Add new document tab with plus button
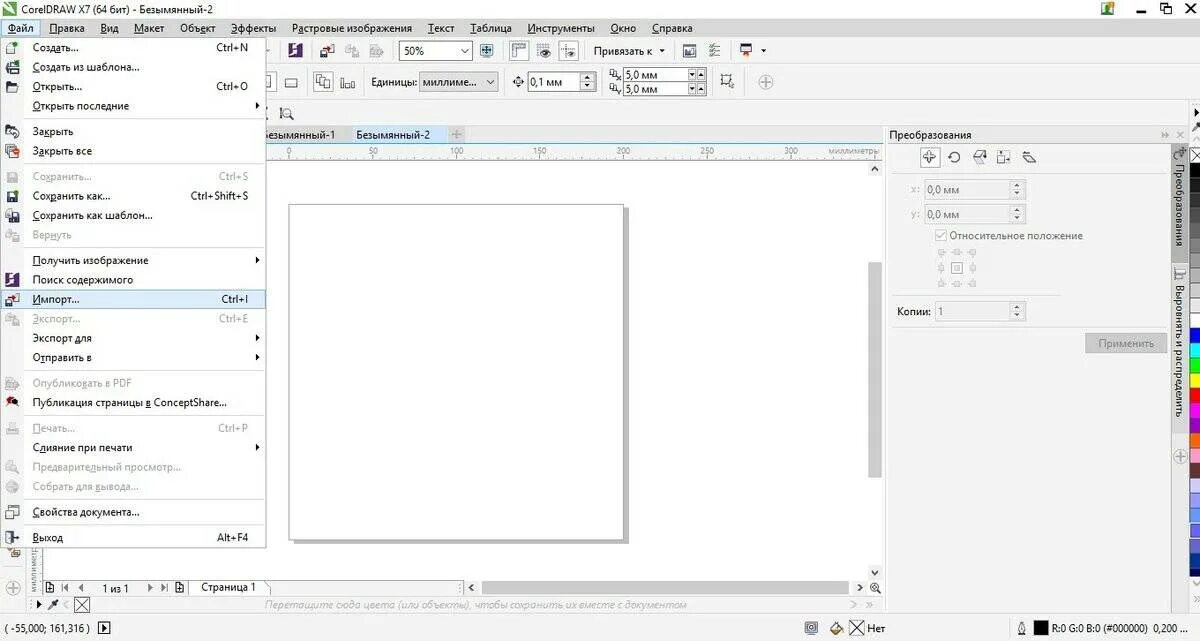The width and height of the screenshot is (1200, 641). (x=456, y=134)
